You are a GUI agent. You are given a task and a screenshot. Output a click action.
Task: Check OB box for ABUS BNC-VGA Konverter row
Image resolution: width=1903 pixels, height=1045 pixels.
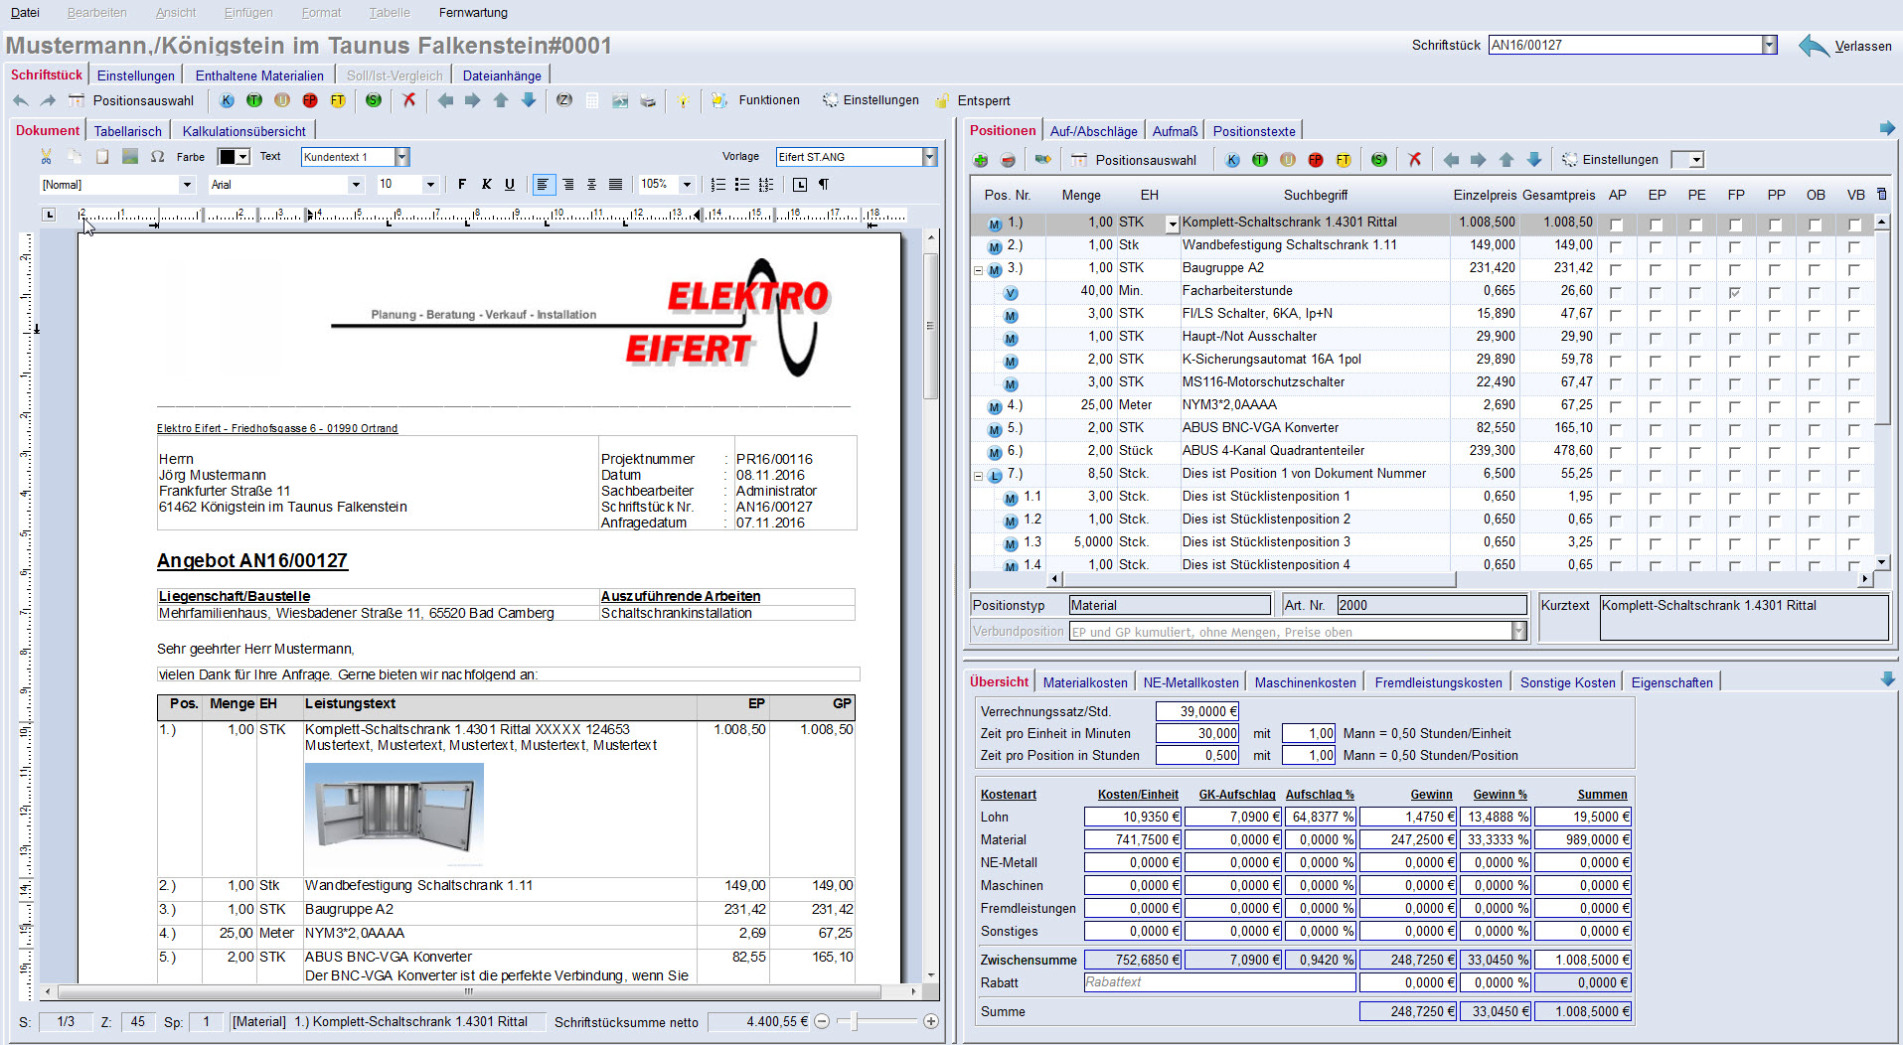click(1815, 430)
